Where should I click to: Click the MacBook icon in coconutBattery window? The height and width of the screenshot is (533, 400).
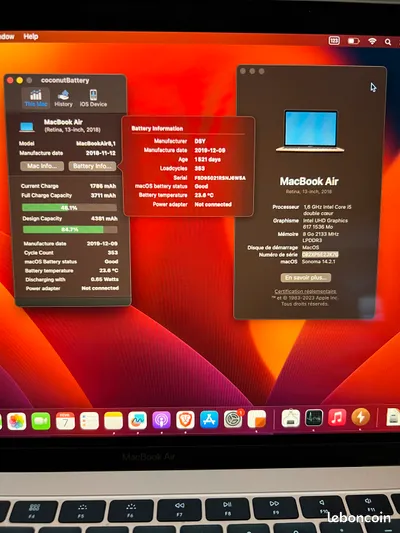tap(27, 127)
